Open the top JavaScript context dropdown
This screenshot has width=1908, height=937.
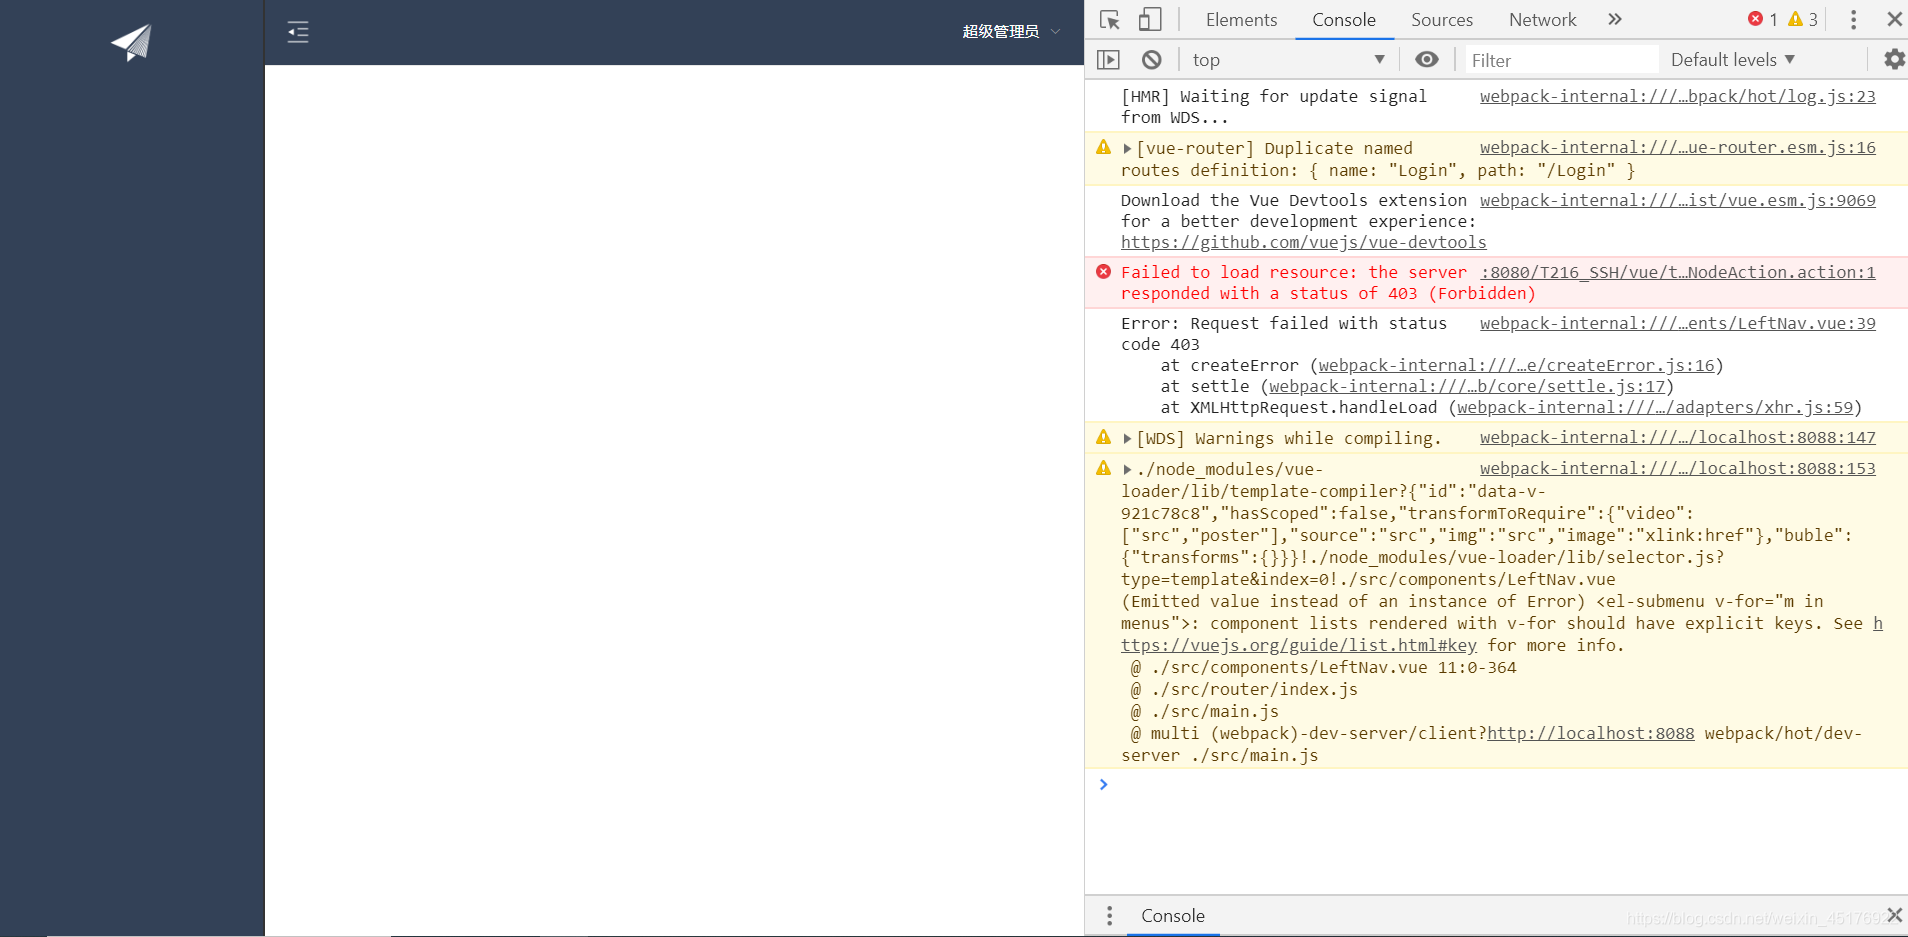click(1288, 60)
